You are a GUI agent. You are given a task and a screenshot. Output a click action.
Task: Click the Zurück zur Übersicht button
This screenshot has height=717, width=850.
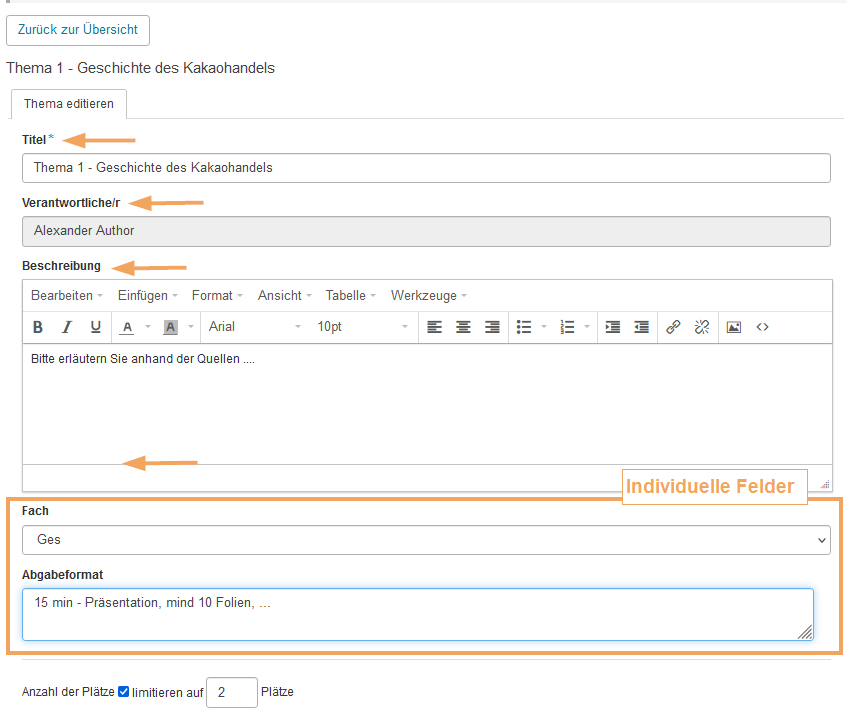point(78,30)
